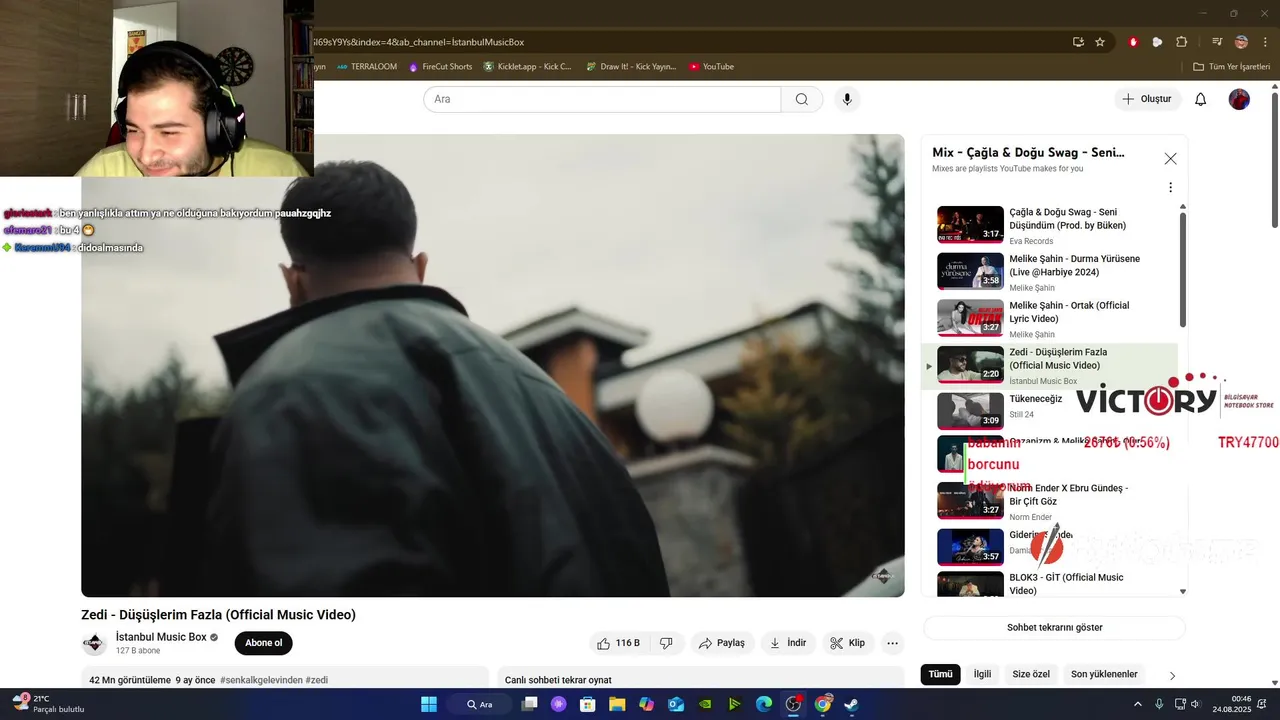Open the media control icon in Chrome toolbar
Image resolution: width=1280 pixels, height=720 pixels.
pyautogui.click(x=1217, y=42)
